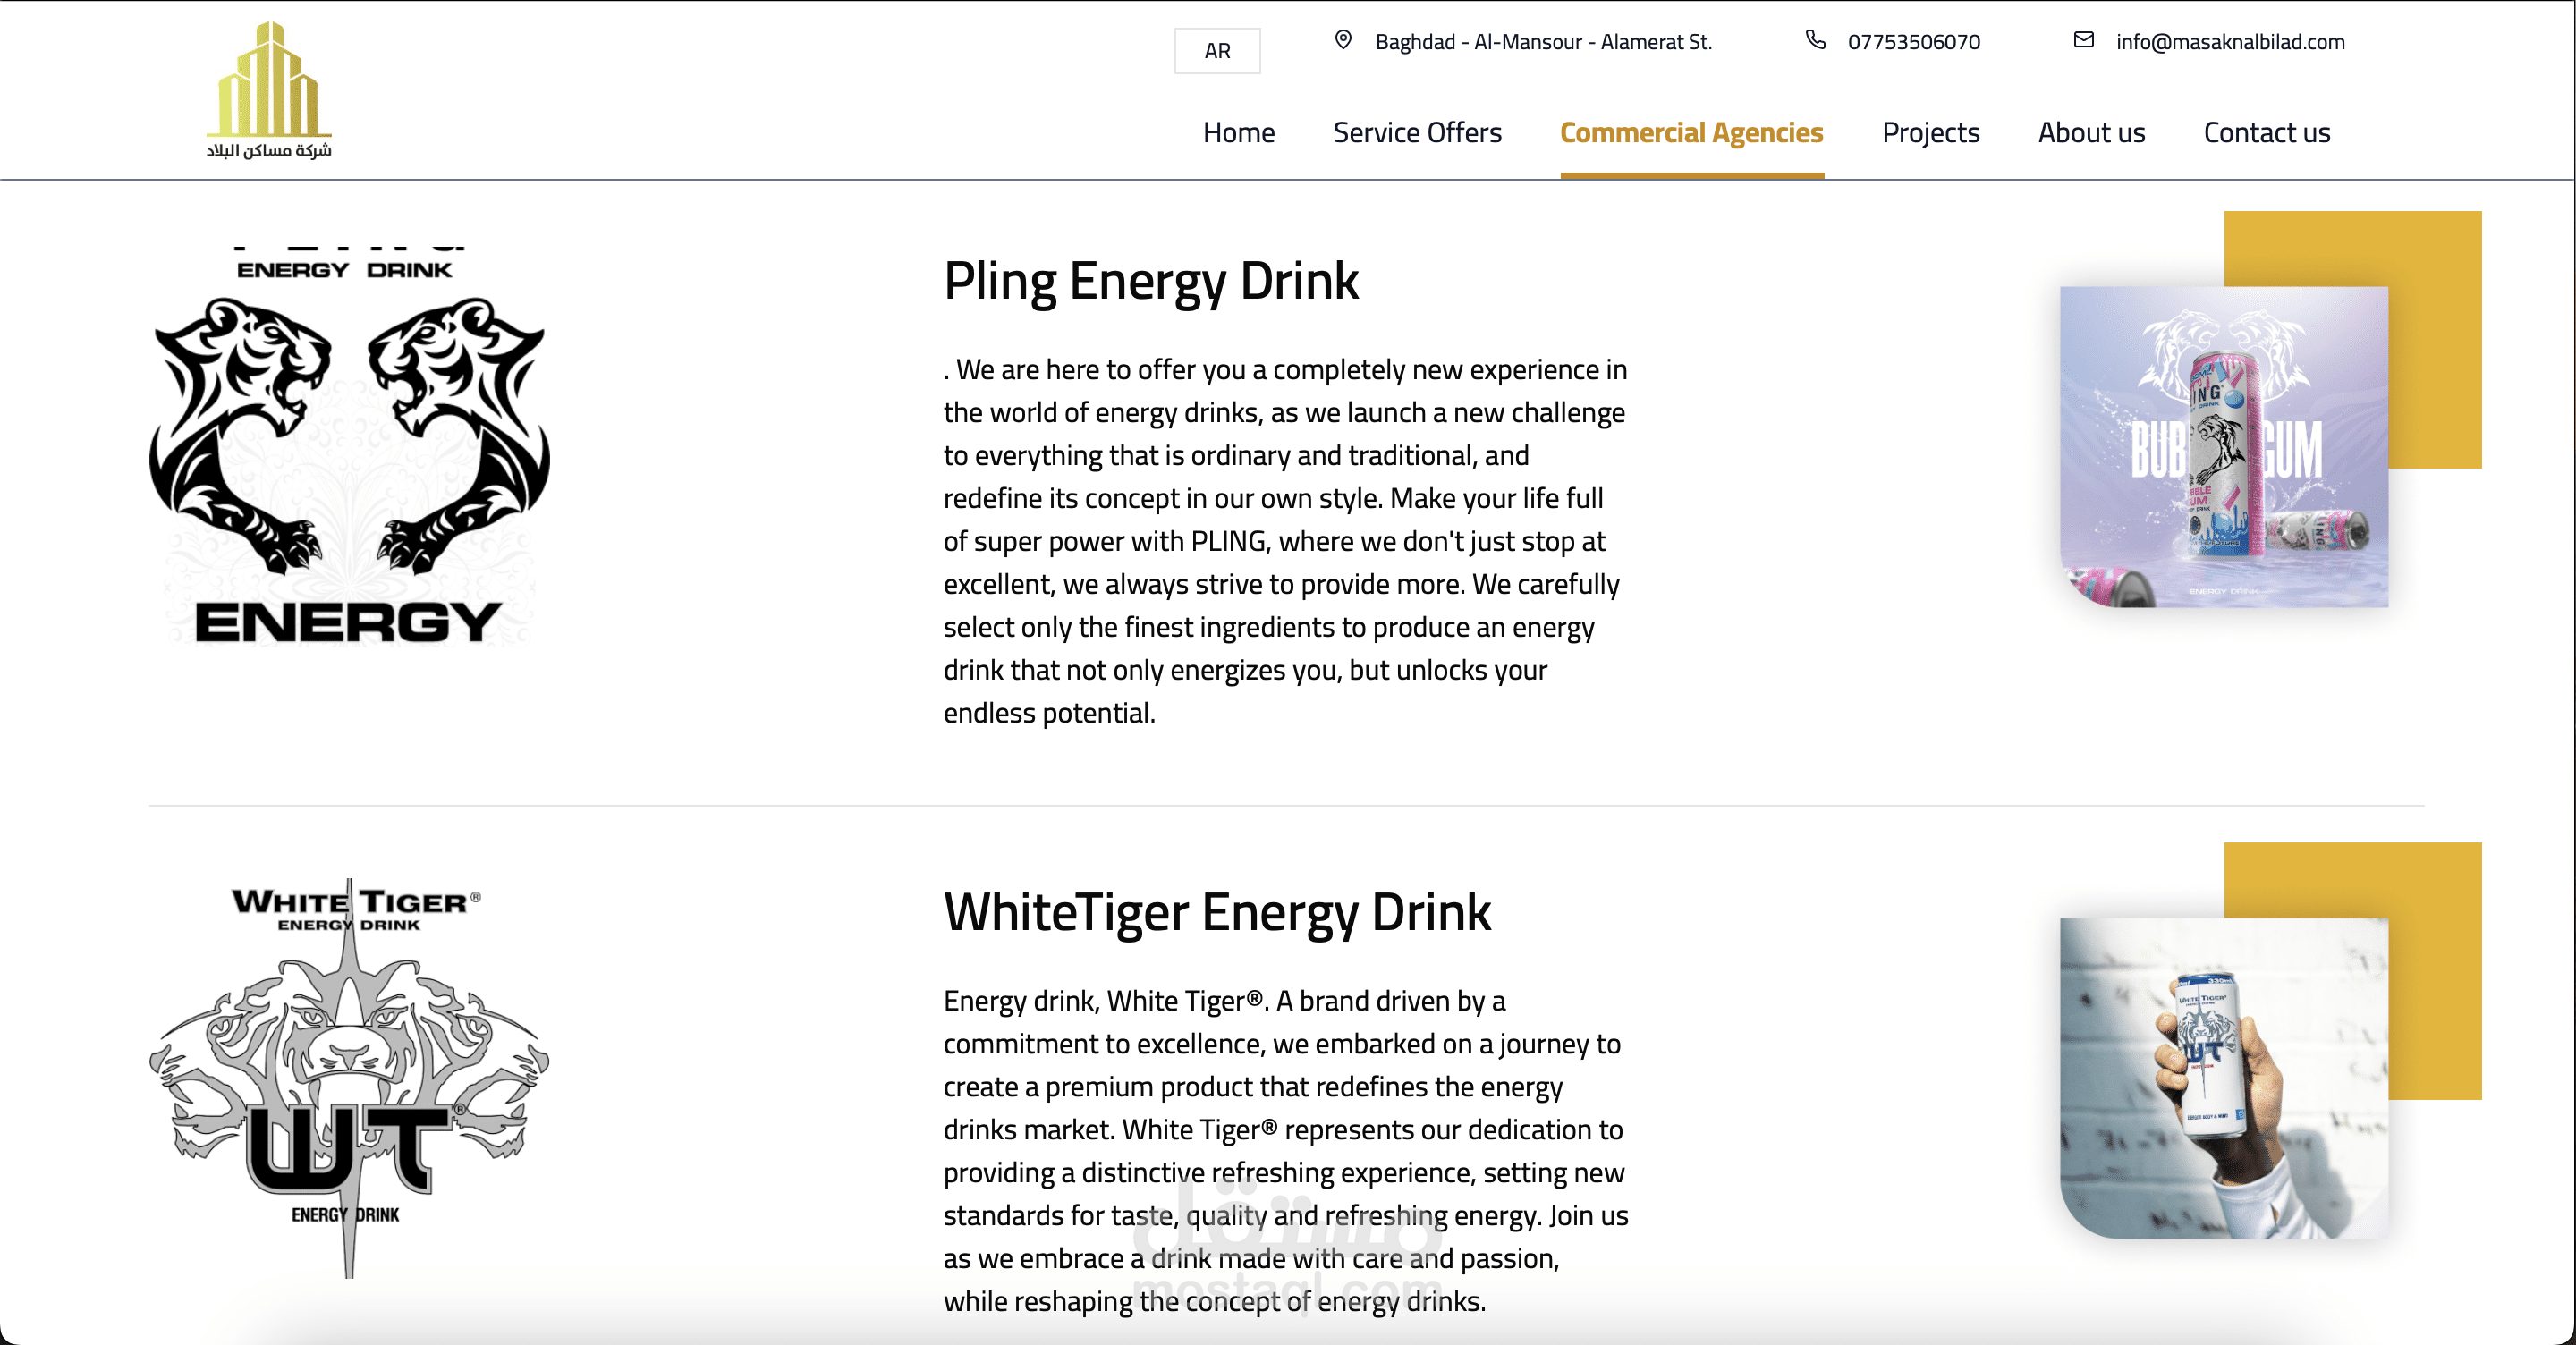This screenshot has width=2576, height=1345.
Task: Click the info@masaknalbilad.com email link
Action: (2229, 42)
